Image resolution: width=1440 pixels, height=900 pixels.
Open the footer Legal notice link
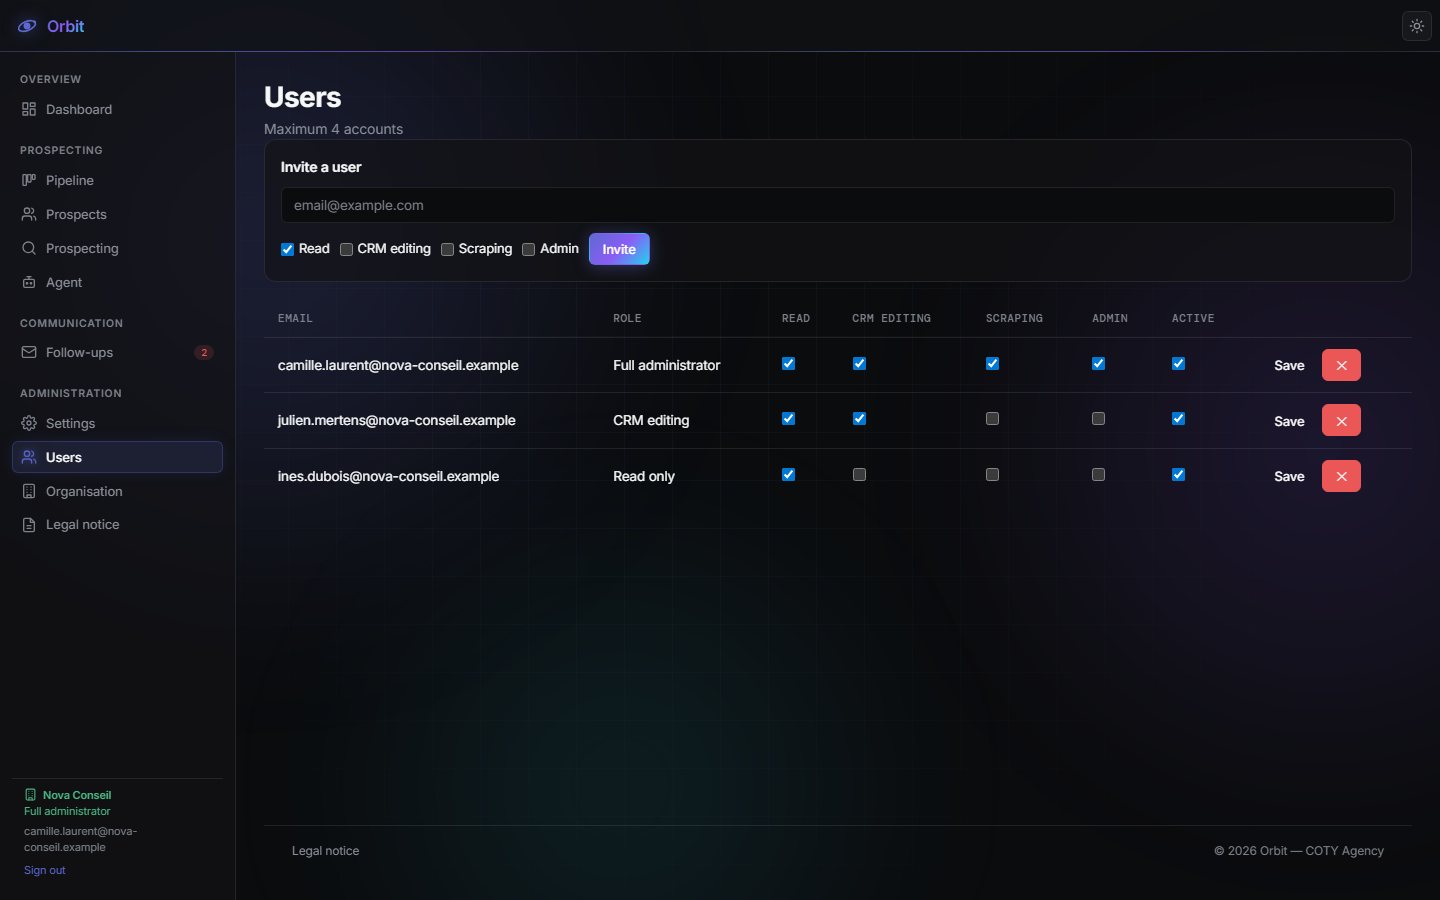pos(325,851)
